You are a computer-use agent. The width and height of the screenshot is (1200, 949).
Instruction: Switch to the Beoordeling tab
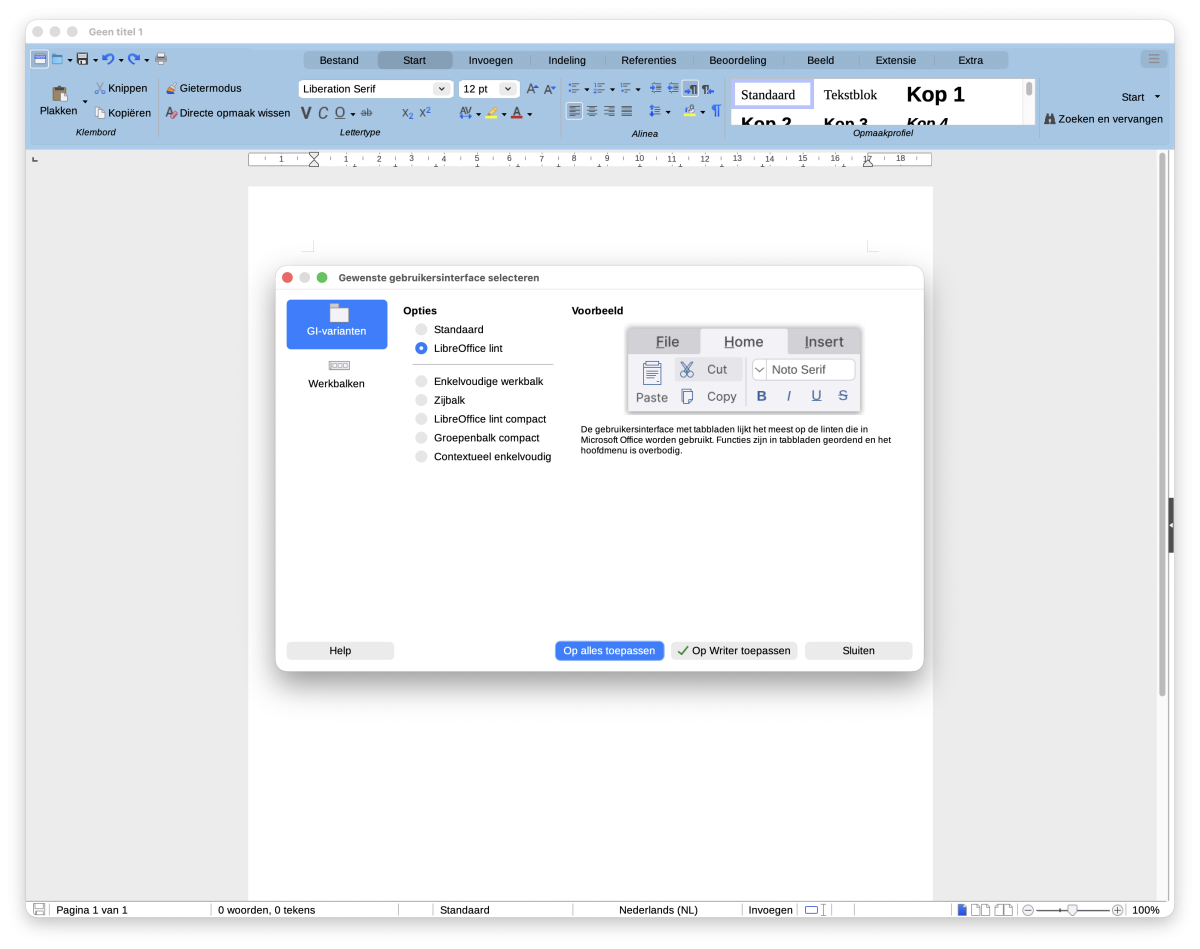coord(738,60)
